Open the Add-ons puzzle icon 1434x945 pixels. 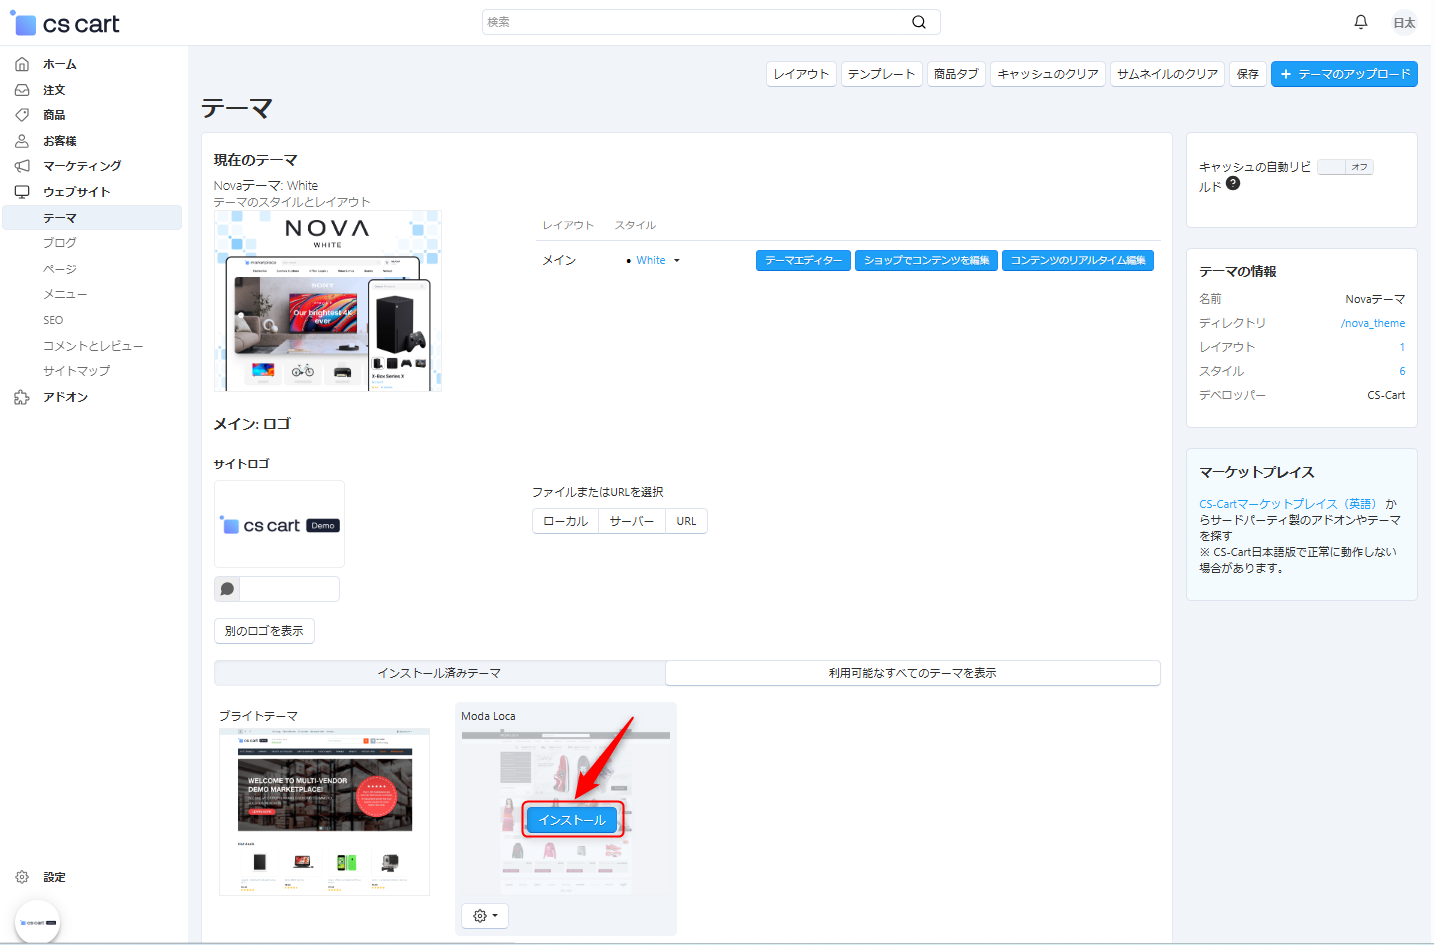(x=22, y=397)
